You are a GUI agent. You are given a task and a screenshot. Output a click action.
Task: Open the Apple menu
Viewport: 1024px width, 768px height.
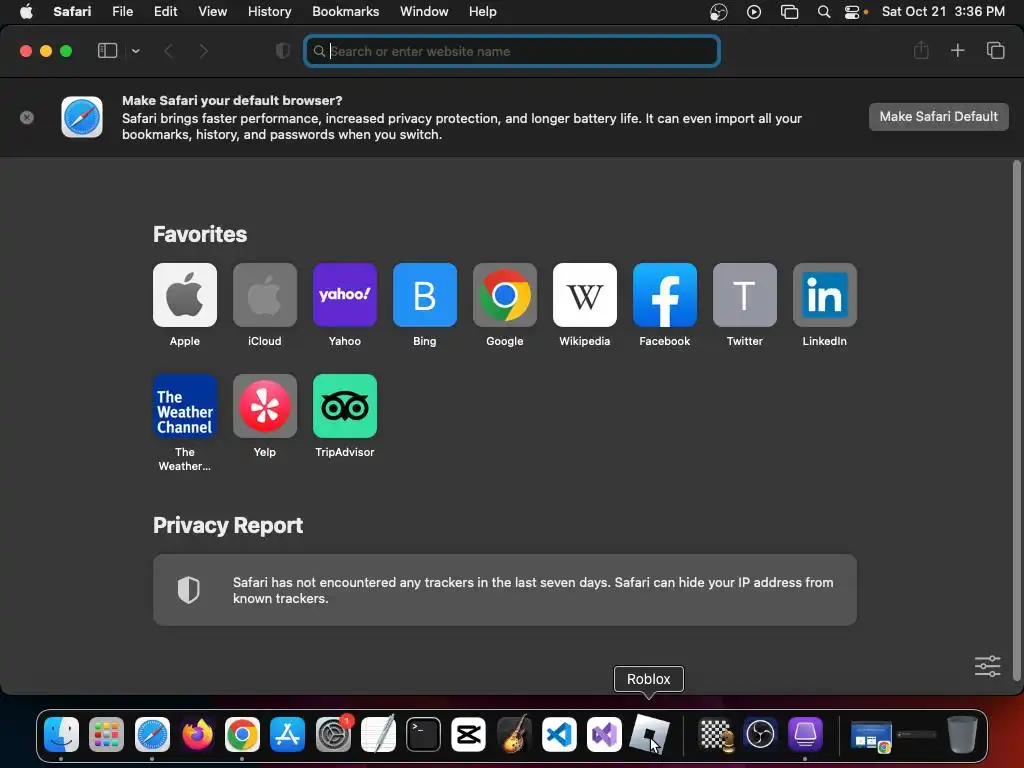26,12
